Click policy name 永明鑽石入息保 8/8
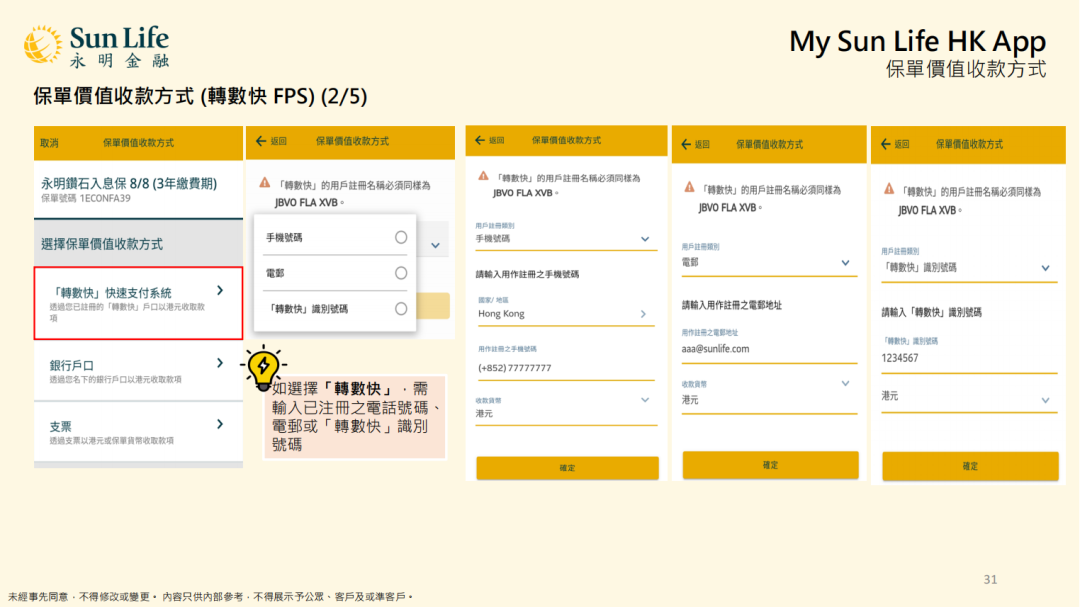The height and width of the screenshot is (607, 1080). click(x=129, y=183)
